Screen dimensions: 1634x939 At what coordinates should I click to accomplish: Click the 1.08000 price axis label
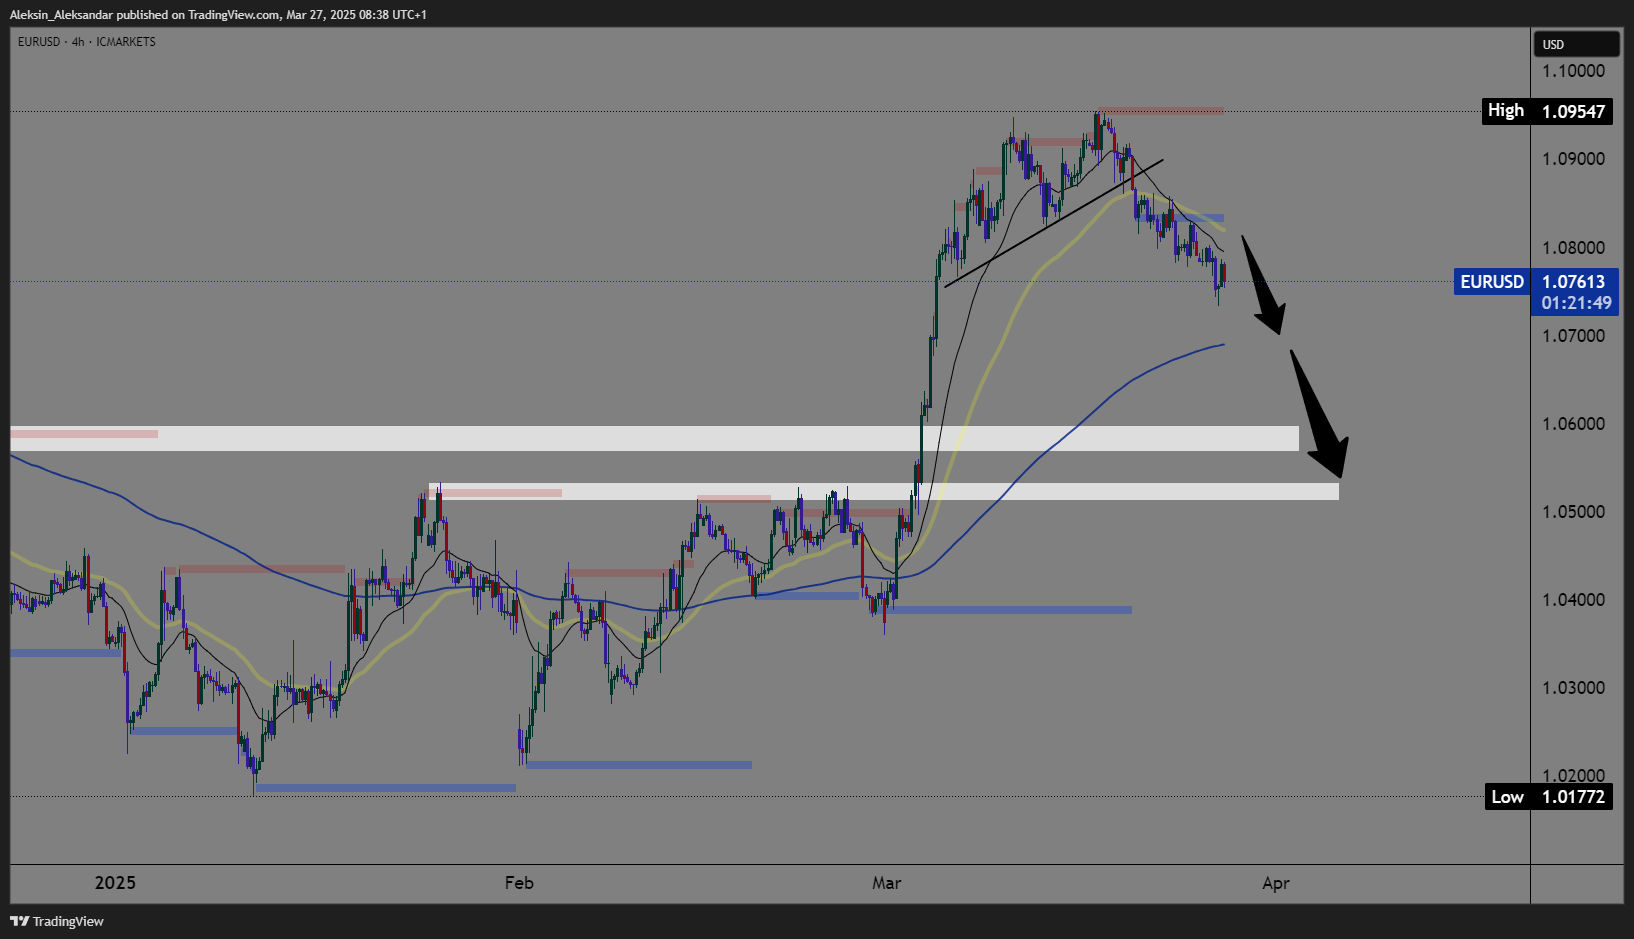pos(1573,248)
